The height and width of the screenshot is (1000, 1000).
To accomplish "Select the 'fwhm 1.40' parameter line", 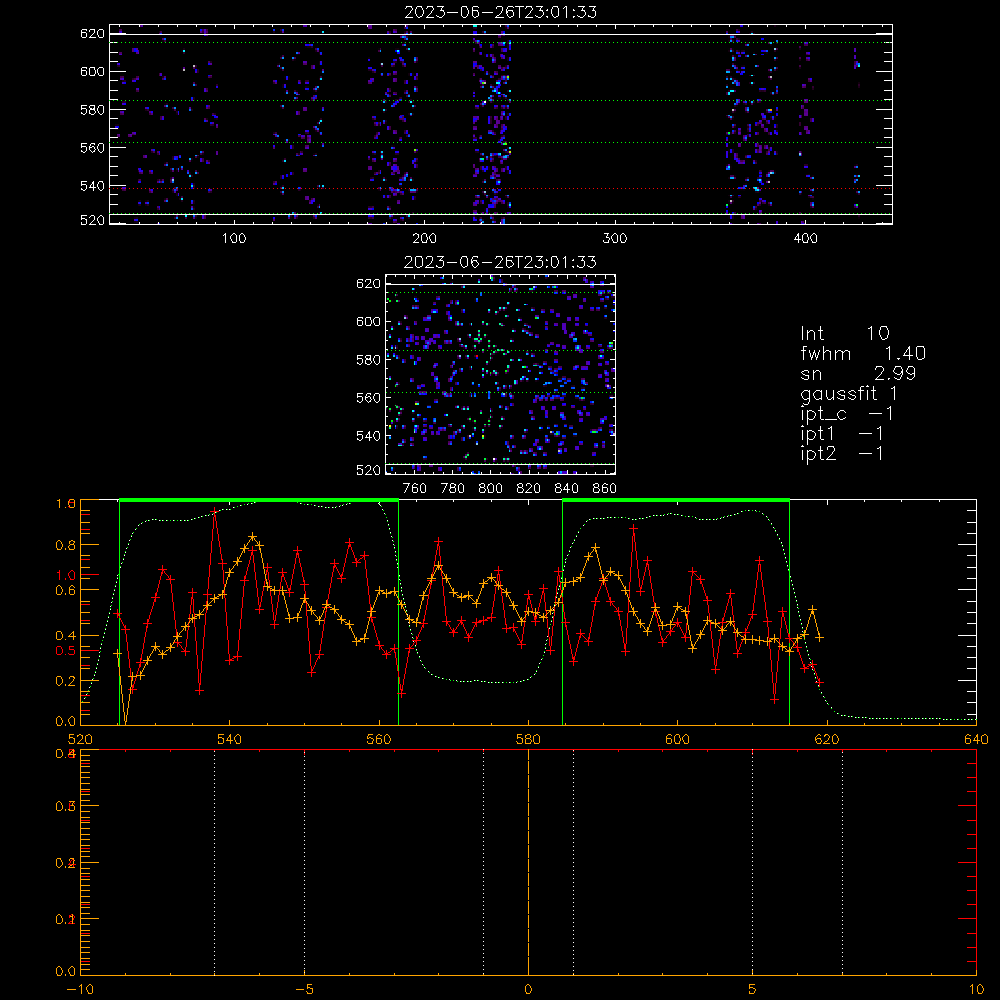I will (863, 353).
